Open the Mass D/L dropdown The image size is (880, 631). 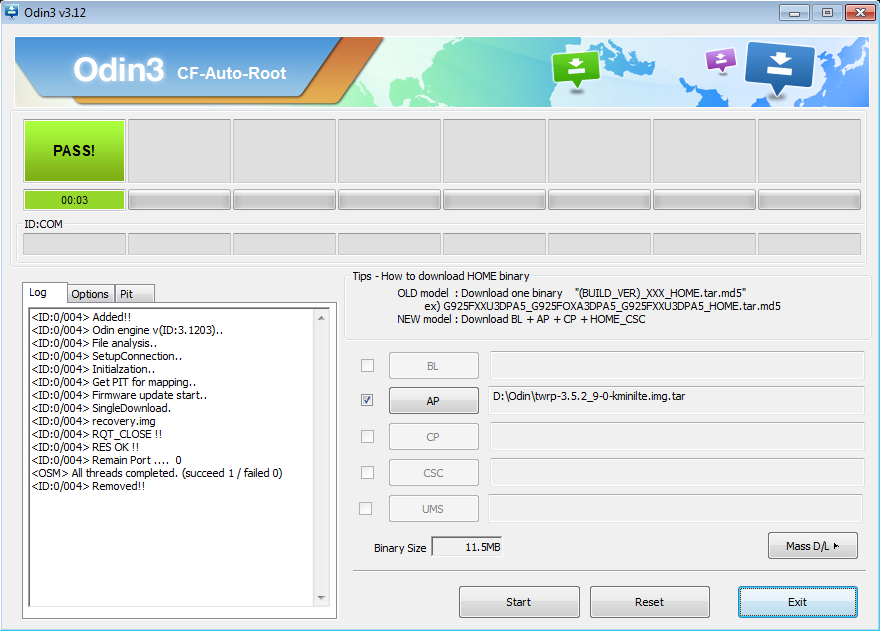812,546
